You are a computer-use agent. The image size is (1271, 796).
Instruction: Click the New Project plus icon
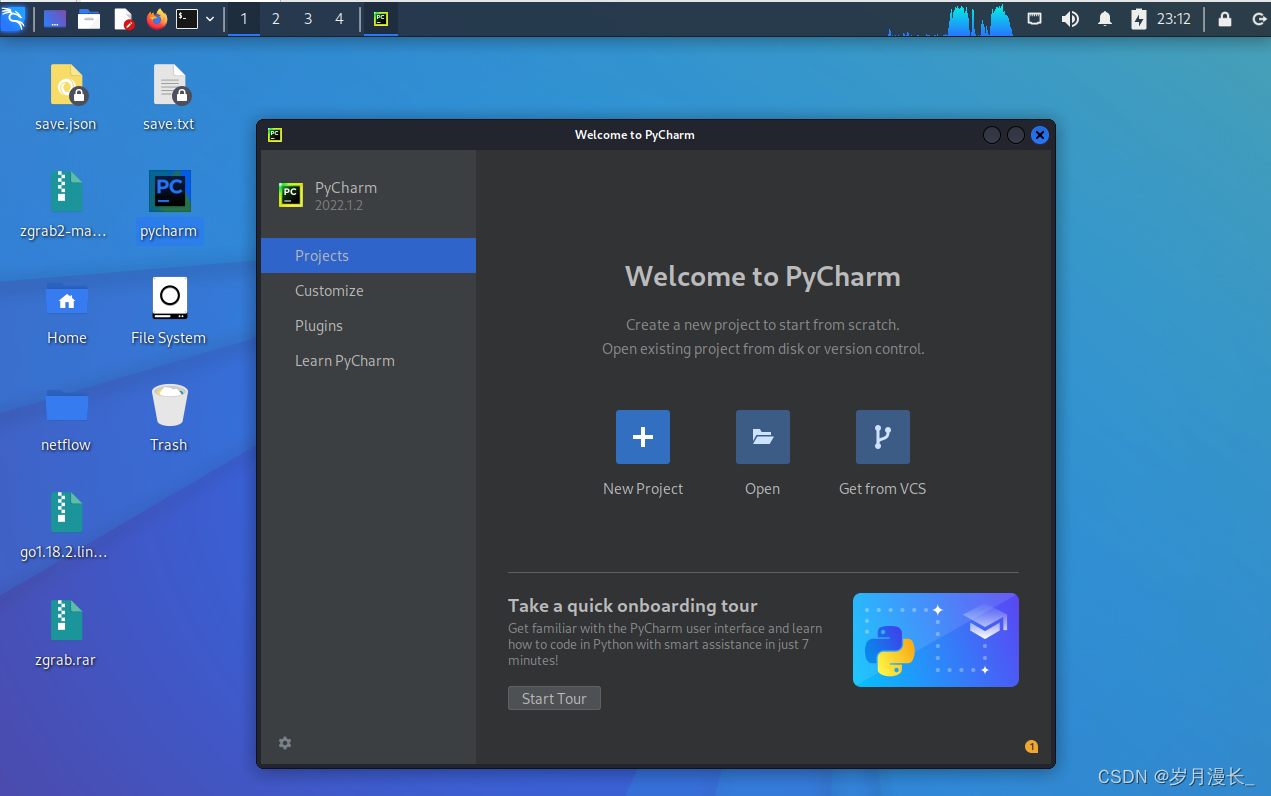coord(643,437)
